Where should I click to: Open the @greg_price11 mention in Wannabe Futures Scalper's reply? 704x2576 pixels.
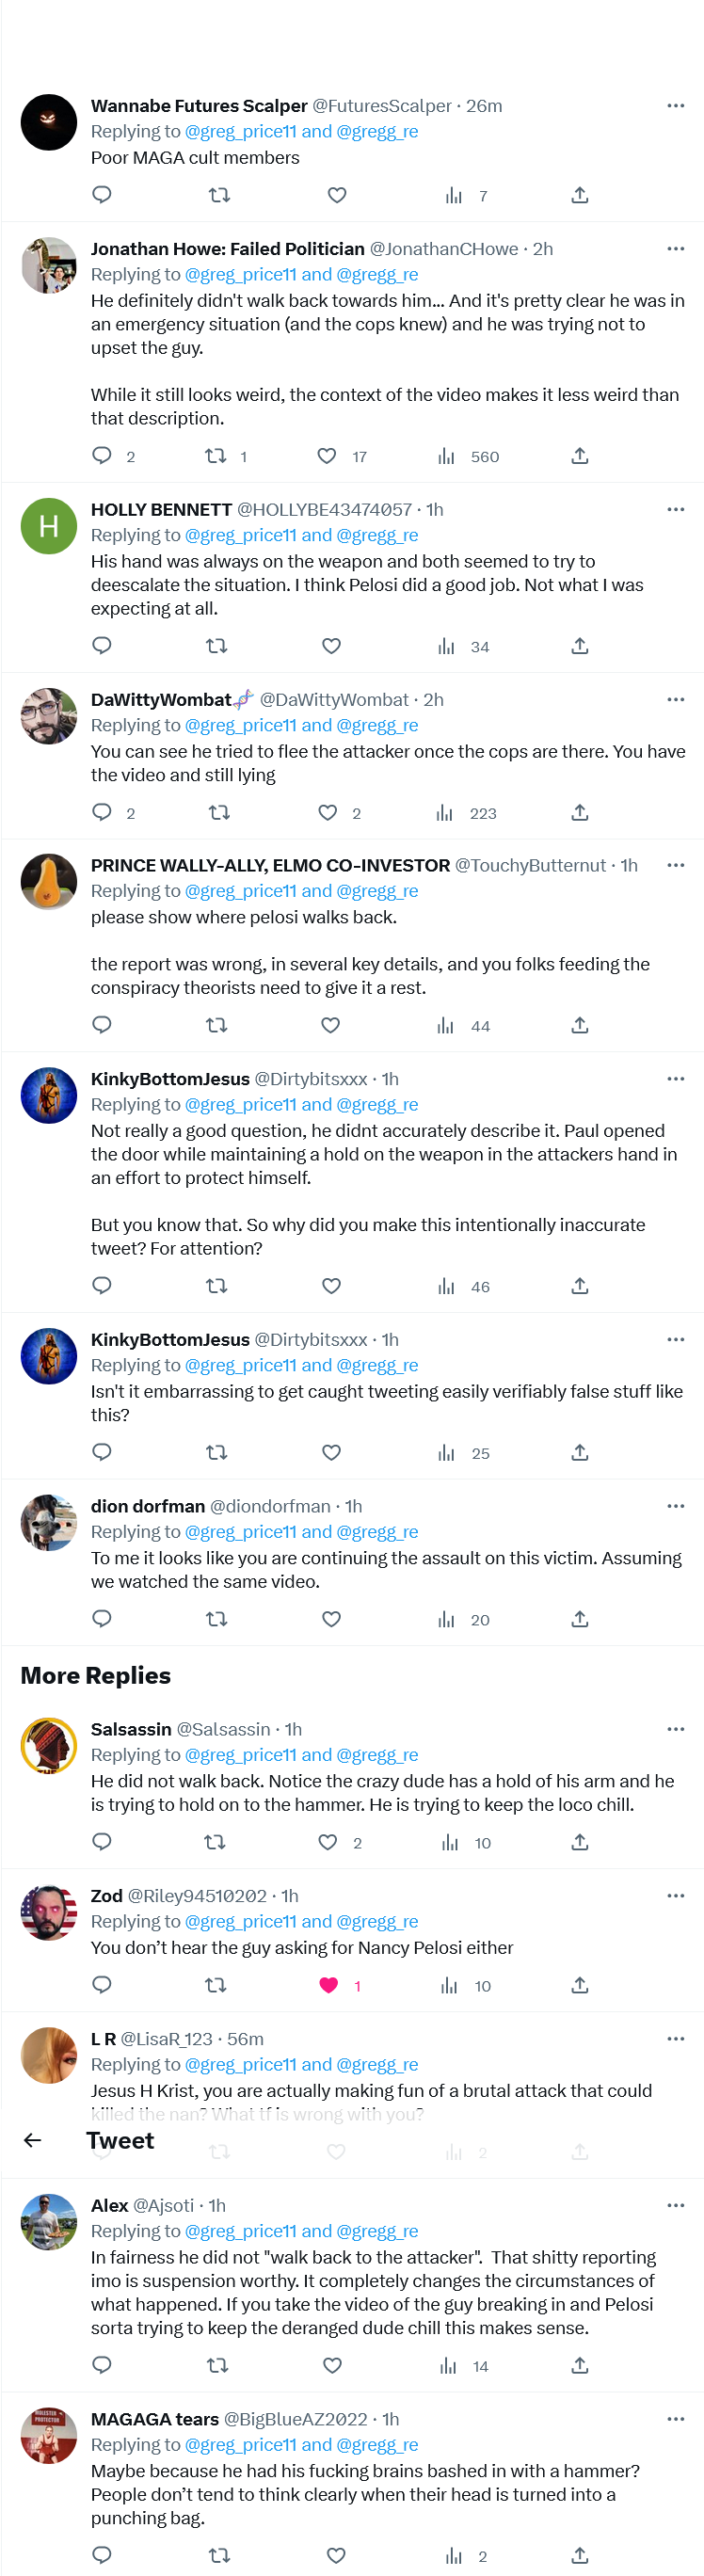pos(241,132)
